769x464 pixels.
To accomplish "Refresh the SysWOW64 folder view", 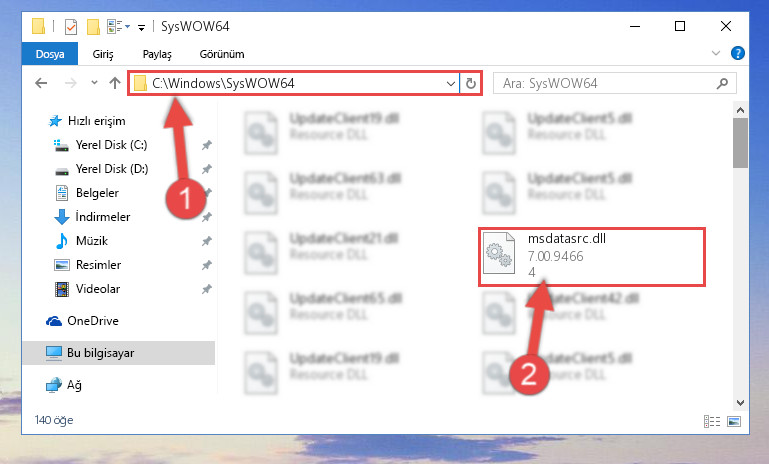I will (471, 83).
